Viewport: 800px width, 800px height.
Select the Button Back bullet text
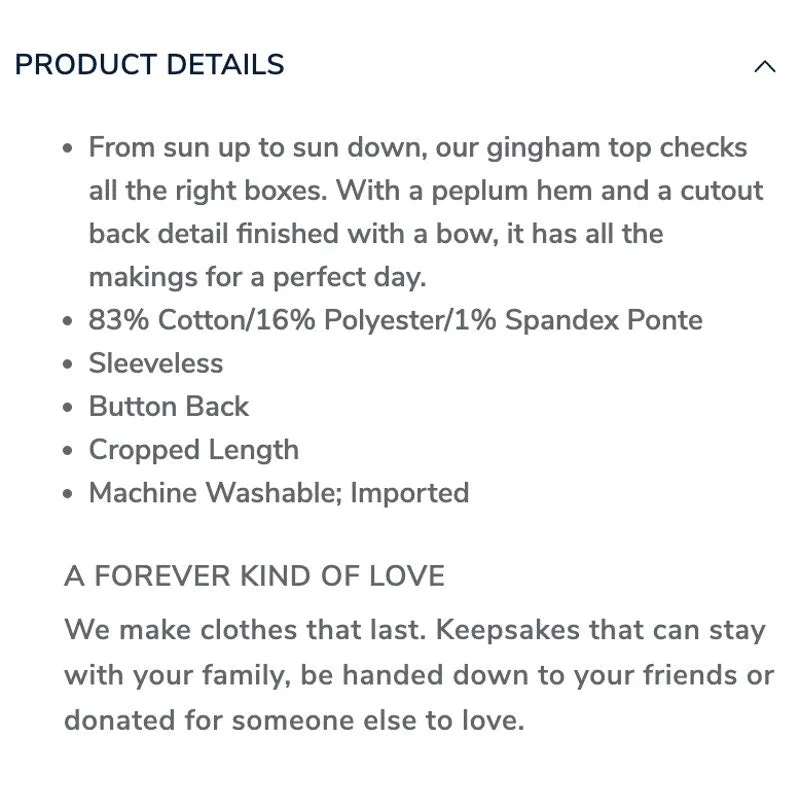(x=169, y=407)
